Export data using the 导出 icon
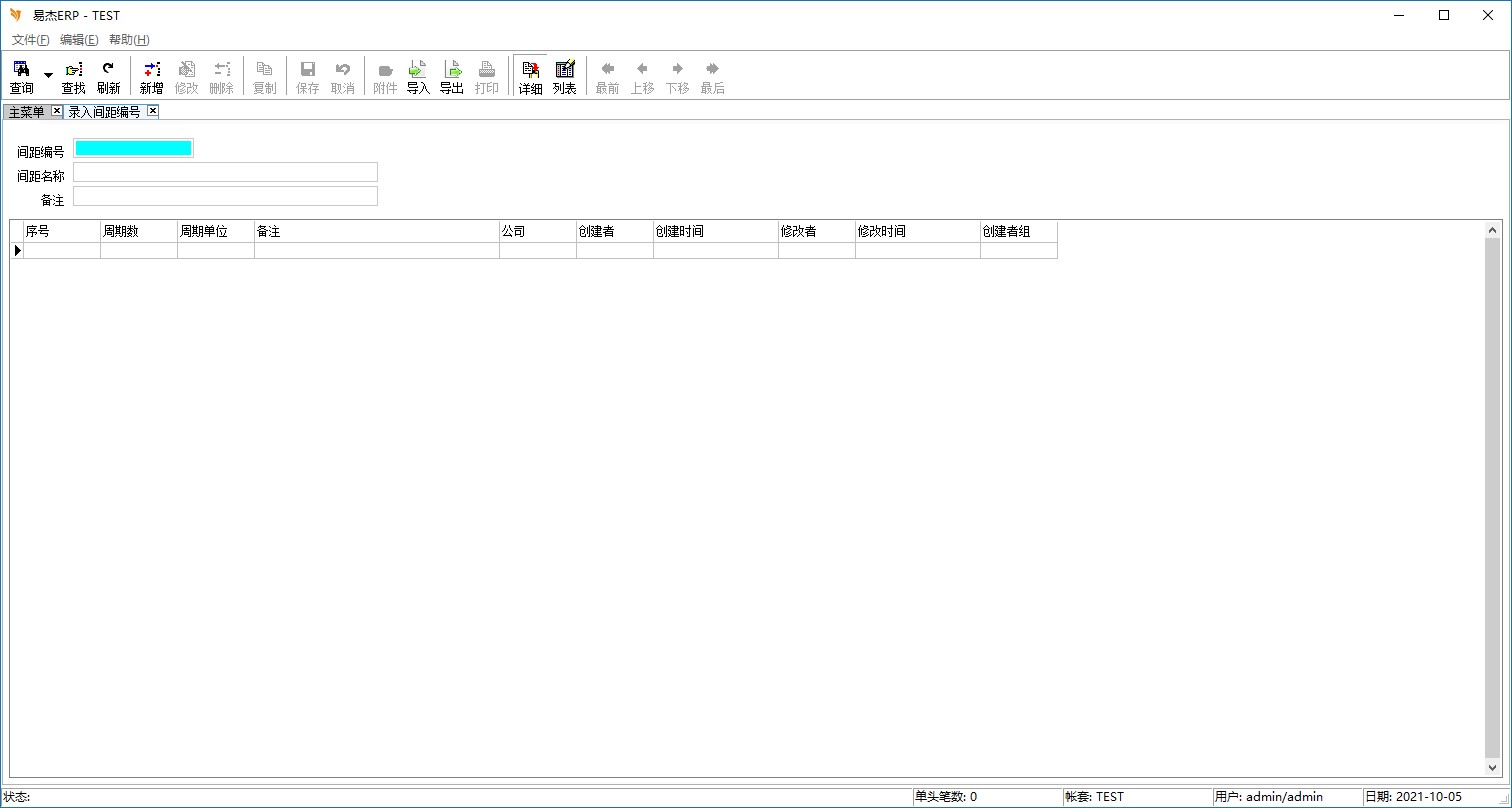The image size is (1512, 808). pyautogui.click(x=452, y=76)
